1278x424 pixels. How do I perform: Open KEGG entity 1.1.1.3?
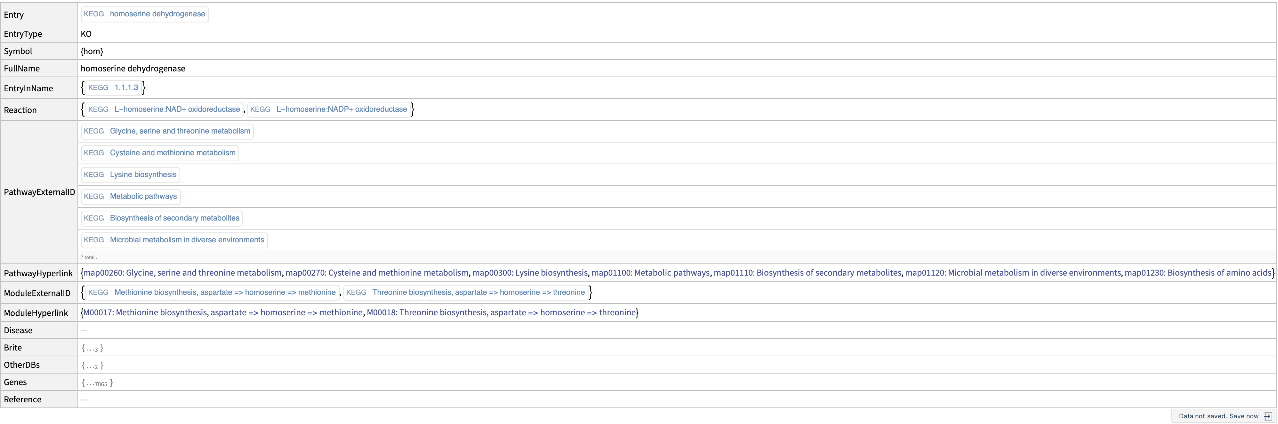click(113, 88)
